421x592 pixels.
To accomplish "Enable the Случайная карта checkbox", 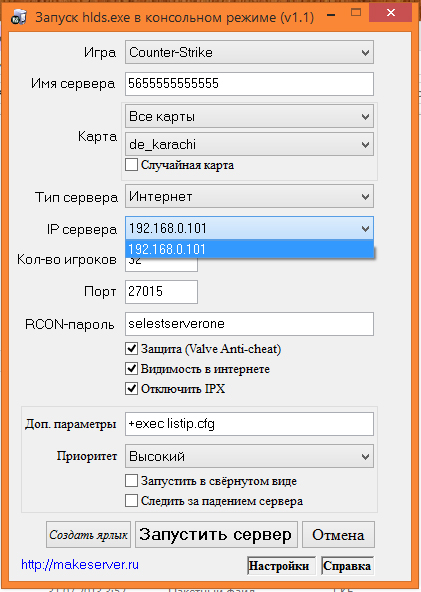I will (131, 165).
